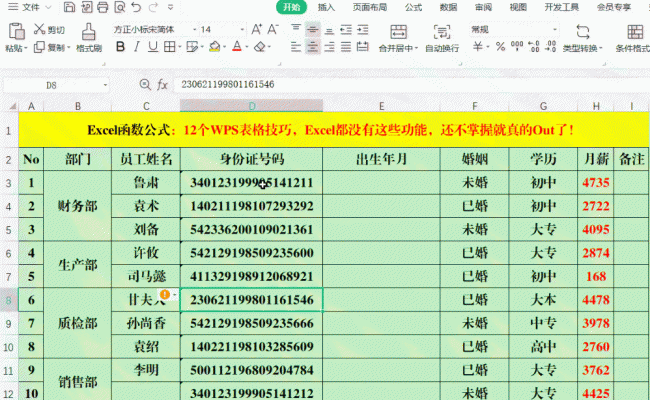
Task: Open the font name dropdown 方正小标宋简体
Action: (194, 29)
